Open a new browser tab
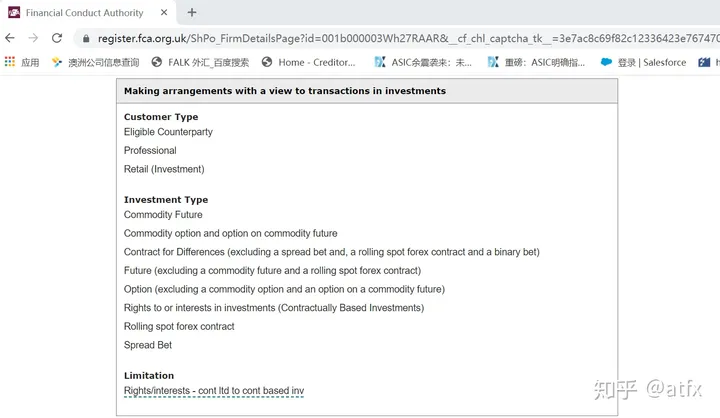720x418 pixels. click(192, 13)
